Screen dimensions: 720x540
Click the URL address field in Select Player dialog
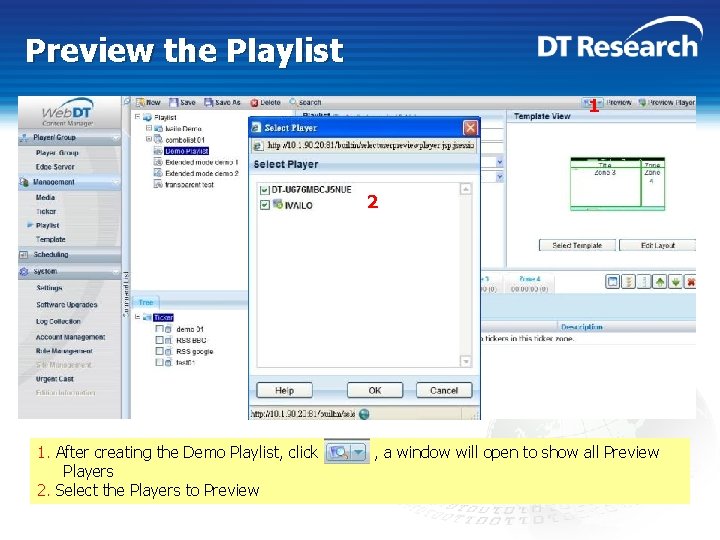(x=371, y=146)
